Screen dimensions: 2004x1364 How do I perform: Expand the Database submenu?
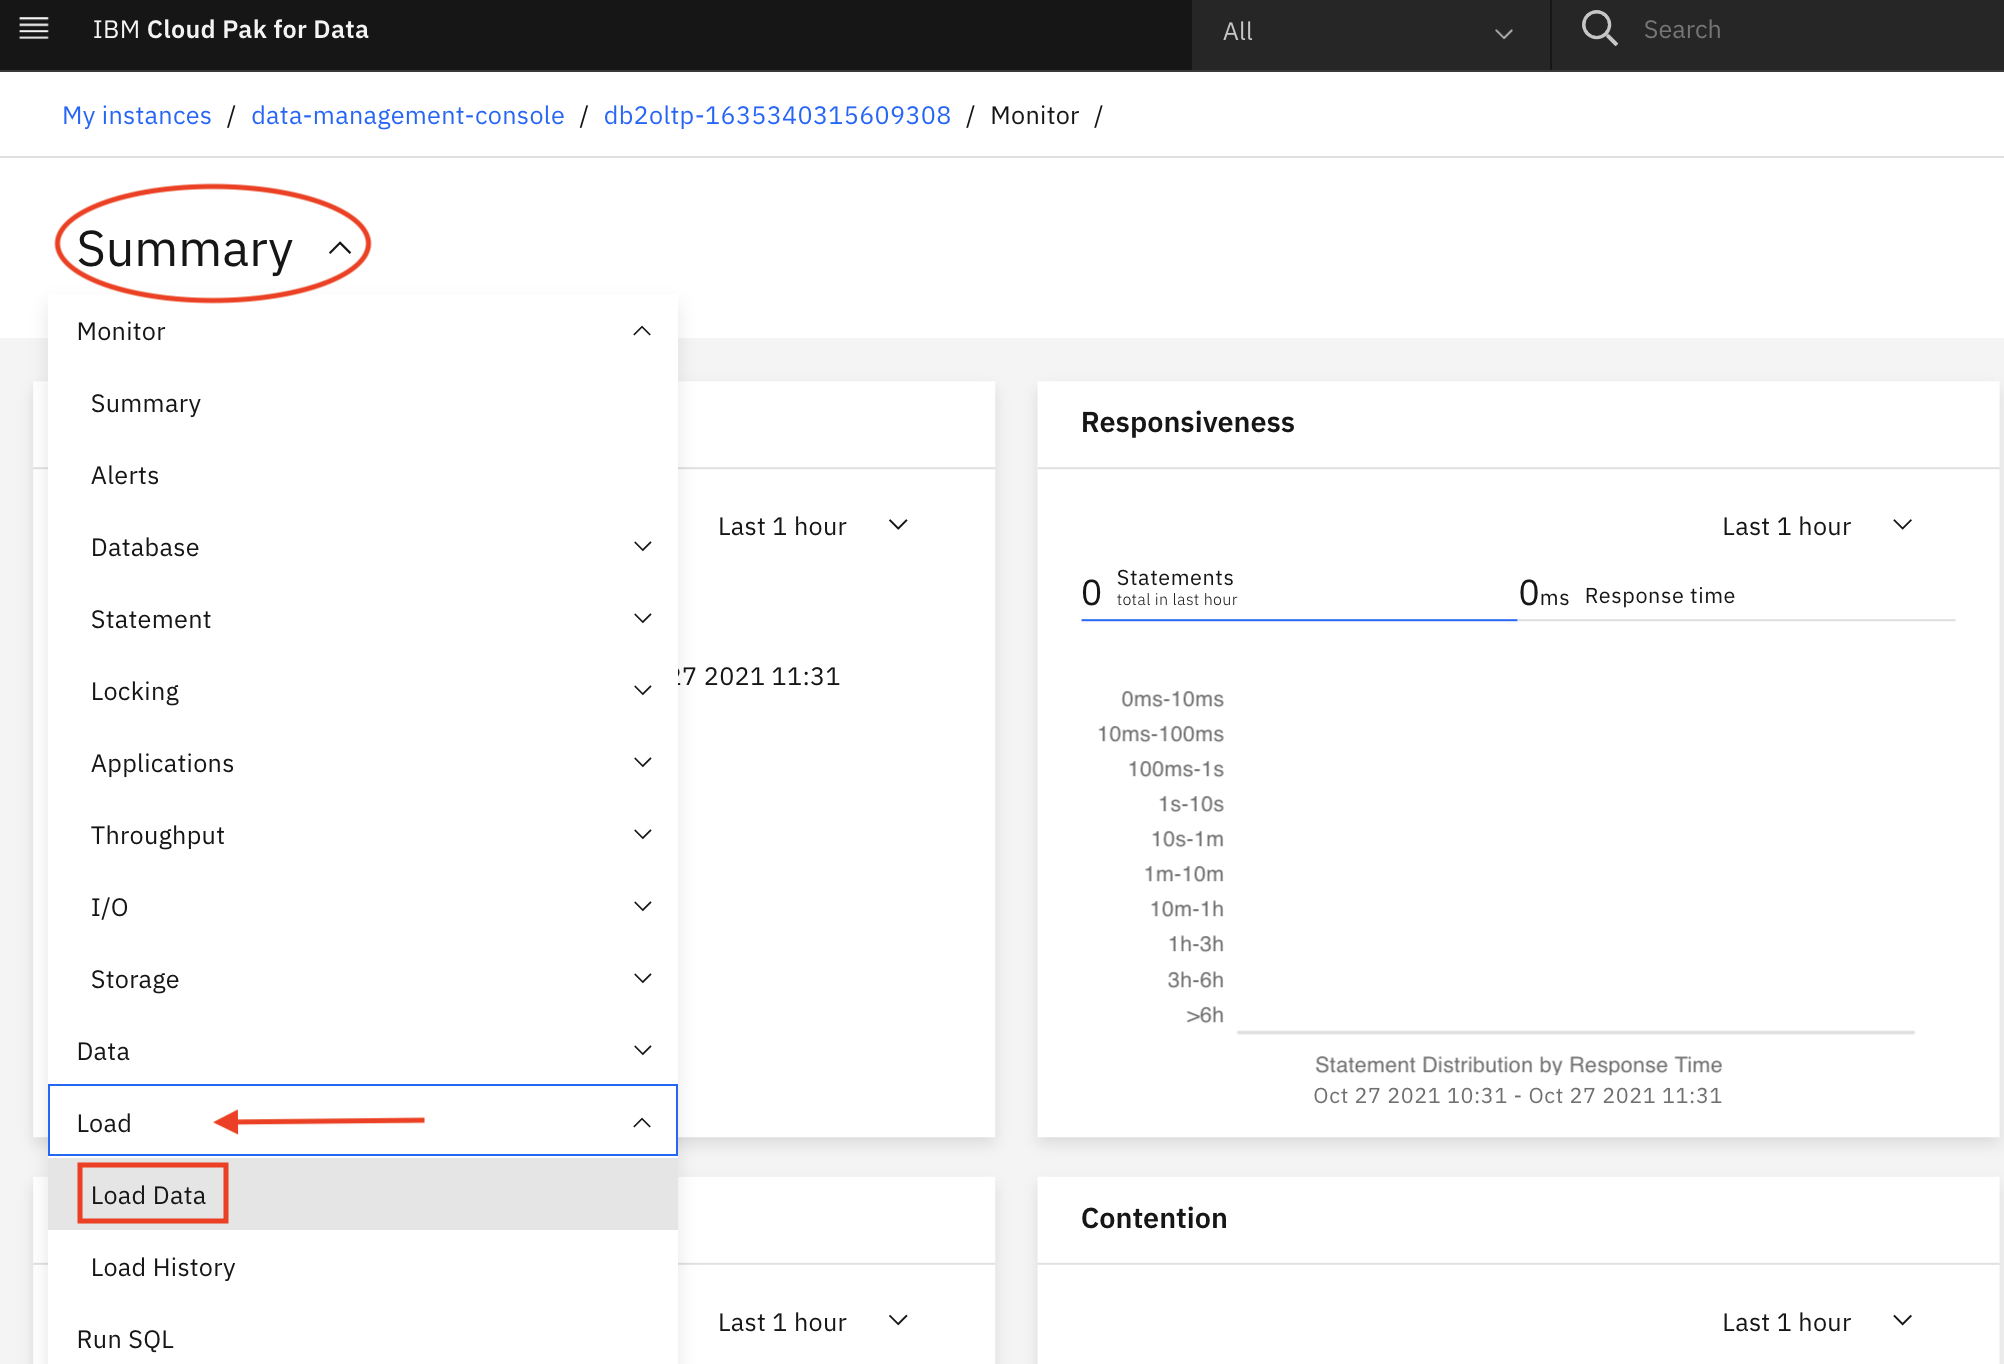[642, 546]
